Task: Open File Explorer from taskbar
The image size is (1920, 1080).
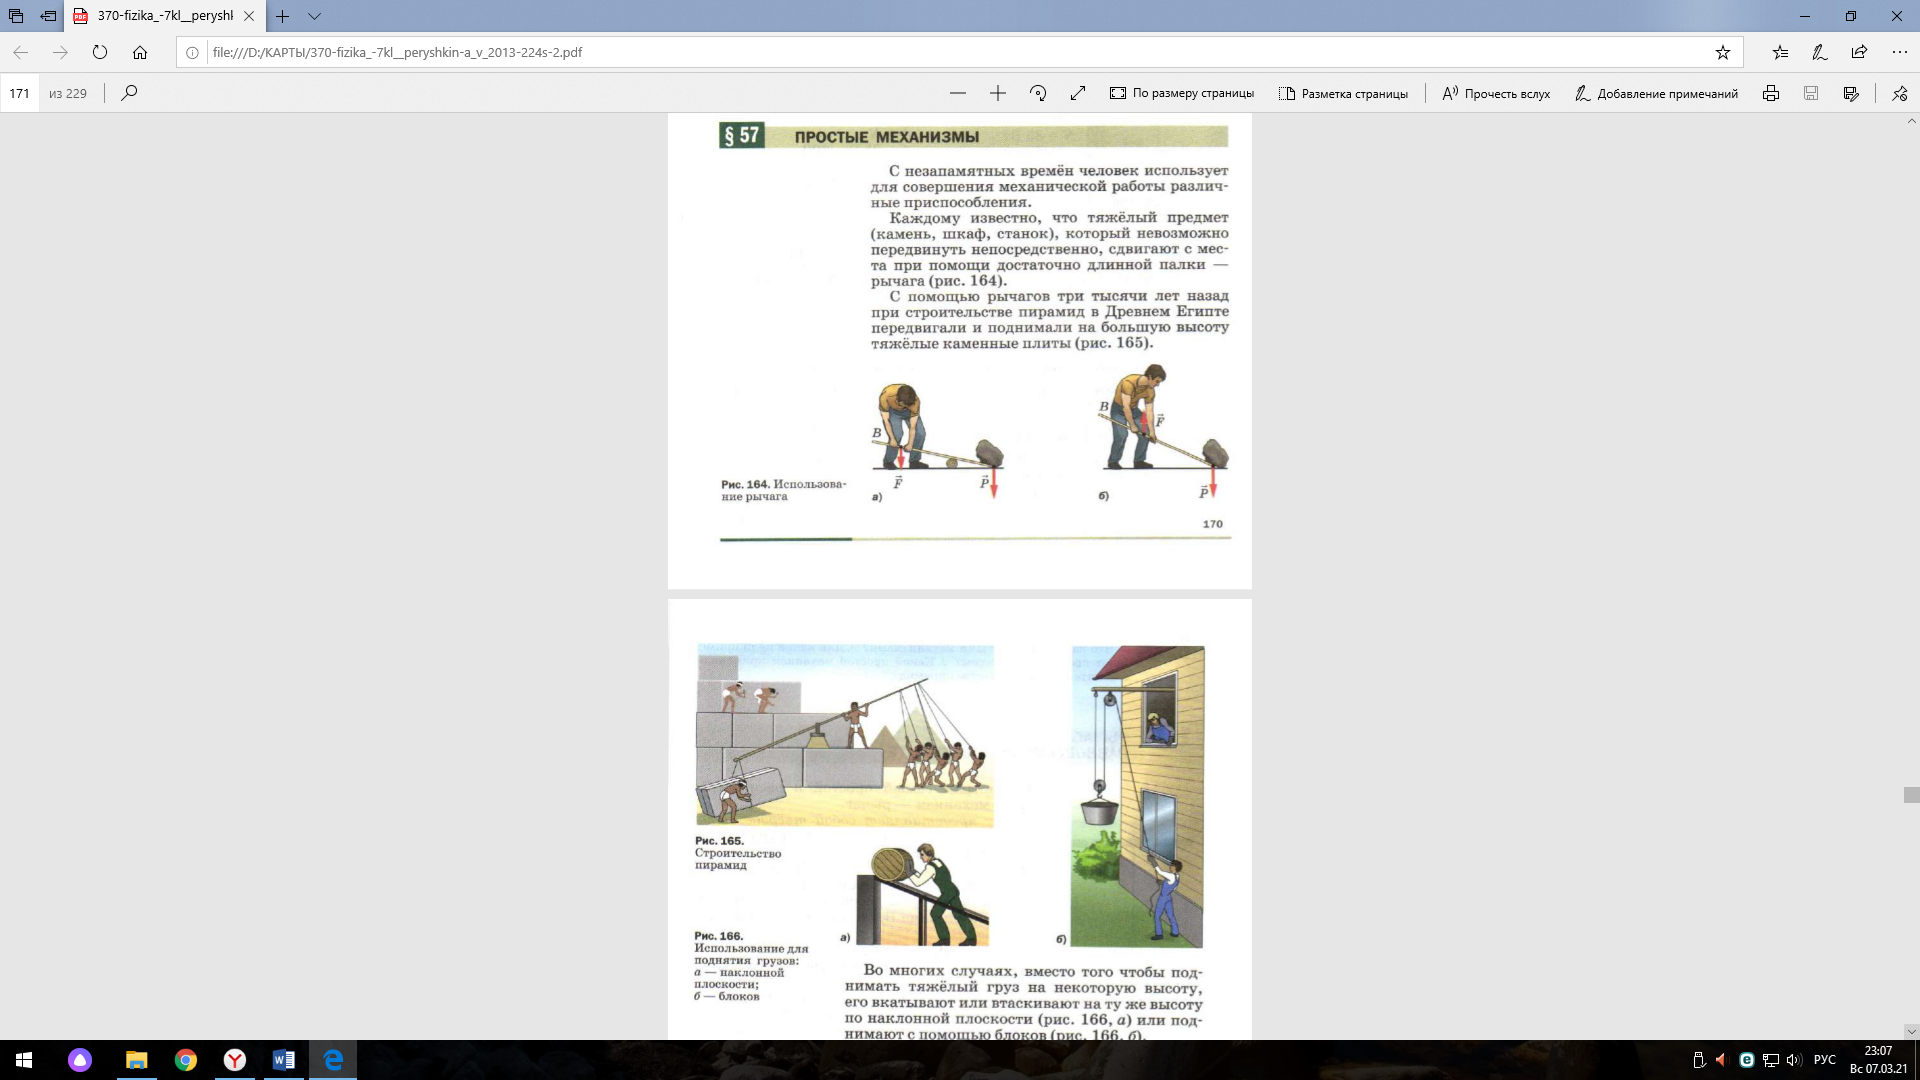Action: pos(136,1060)
